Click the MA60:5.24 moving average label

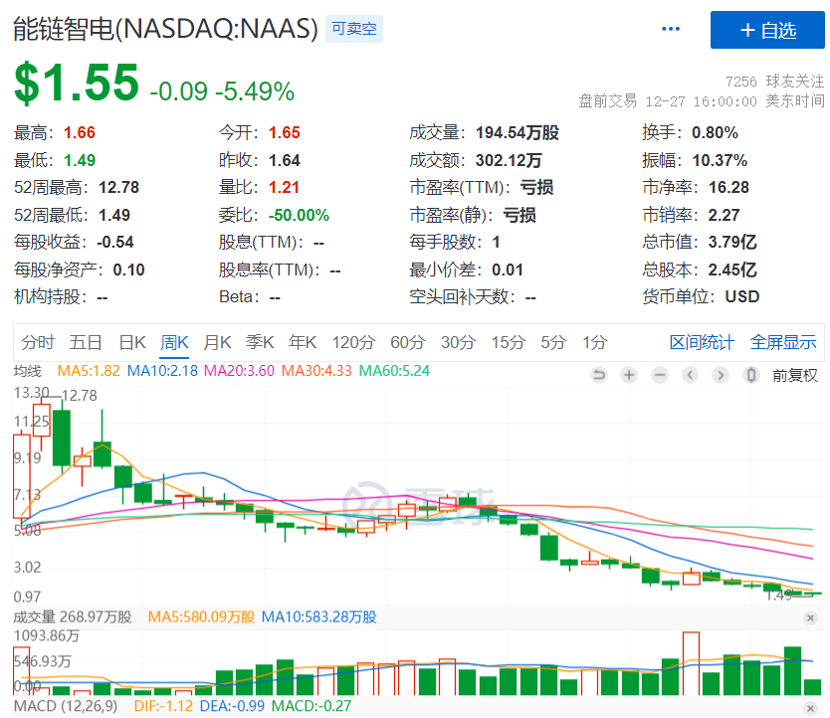pyautogui.click(x=394, y=371)
